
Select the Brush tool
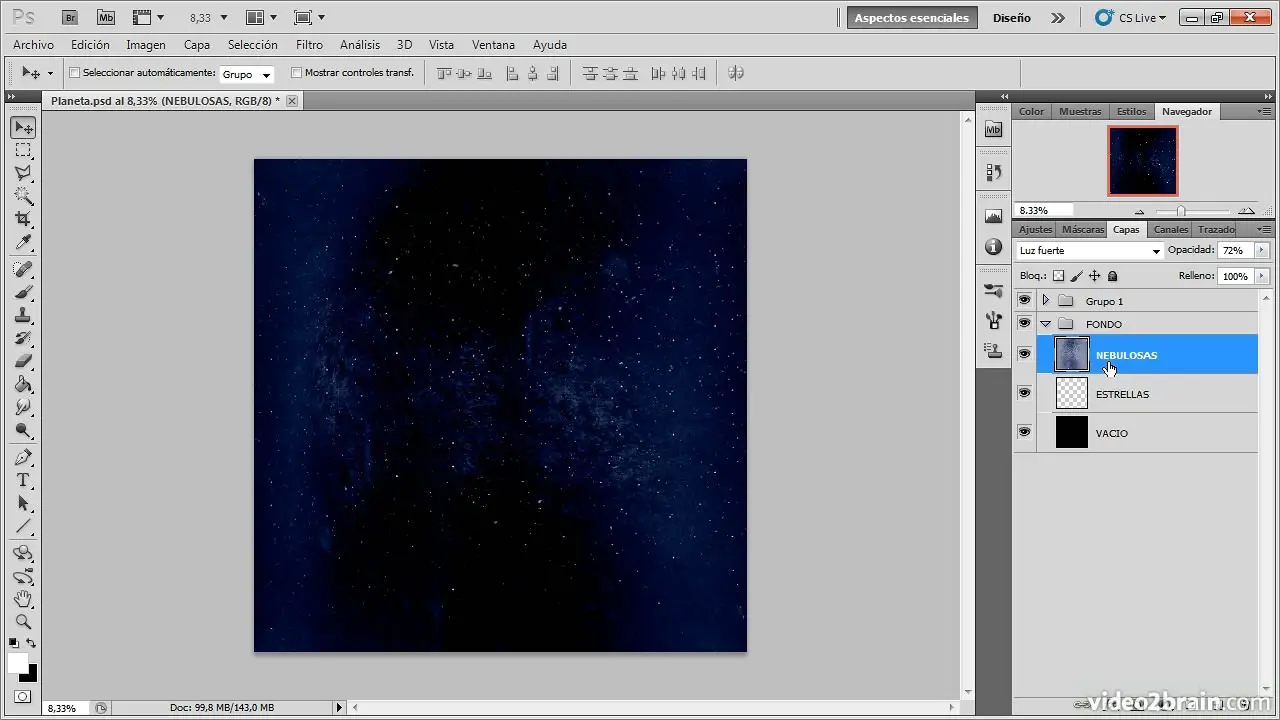pos(24,292)
